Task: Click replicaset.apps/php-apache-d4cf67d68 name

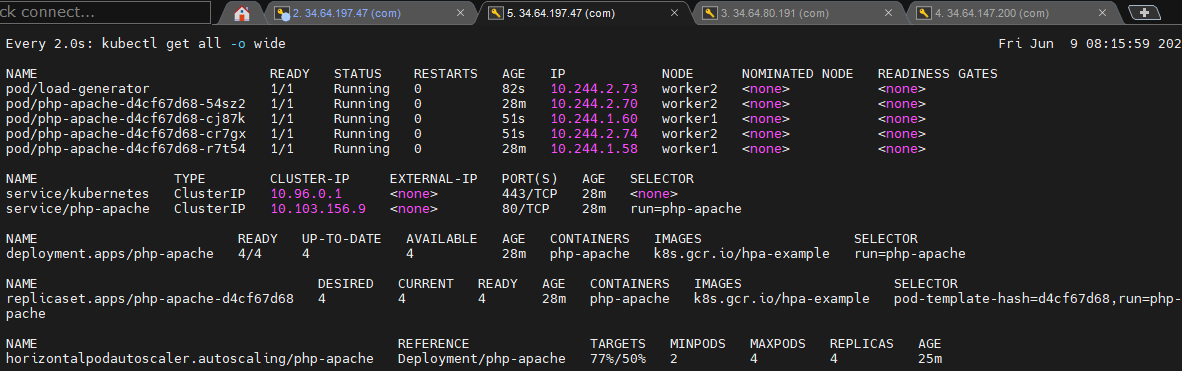Action: [x=149, y=299]
